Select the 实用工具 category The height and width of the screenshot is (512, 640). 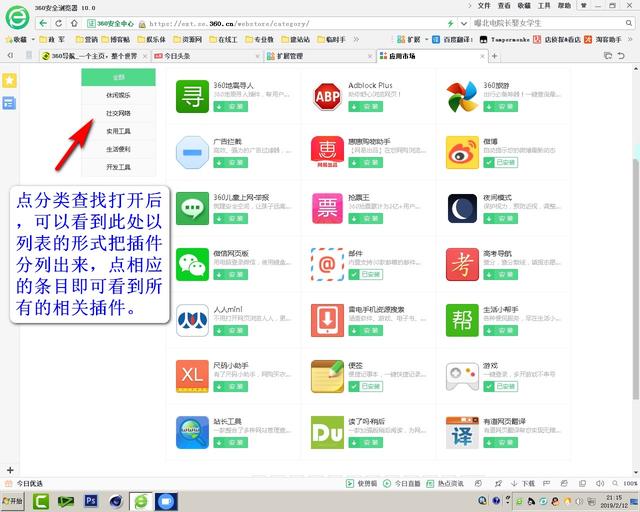(x=118, y=131)
